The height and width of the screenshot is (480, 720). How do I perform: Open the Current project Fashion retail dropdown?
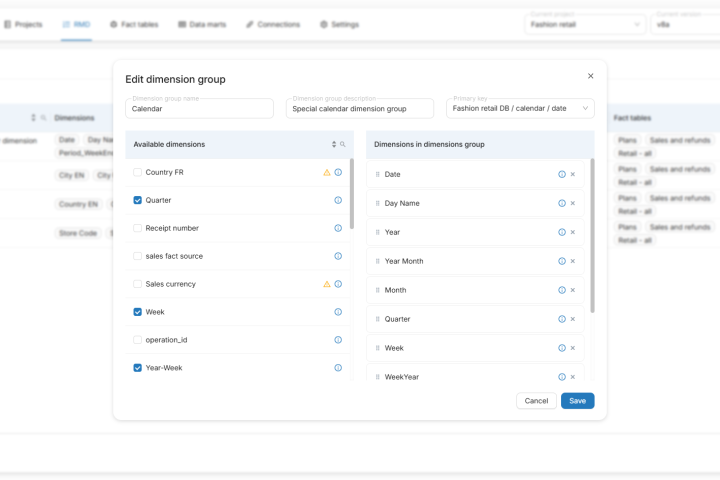(x=585, y=24)
